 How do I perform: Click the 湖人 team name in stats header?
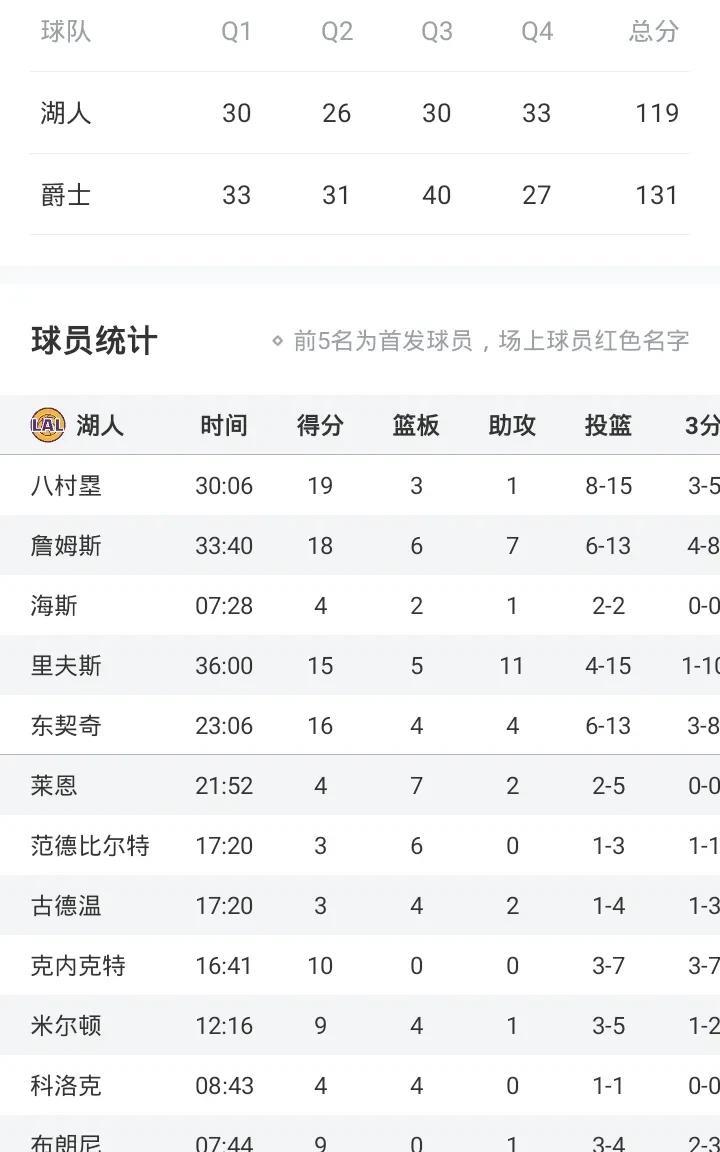click(100, 425)
